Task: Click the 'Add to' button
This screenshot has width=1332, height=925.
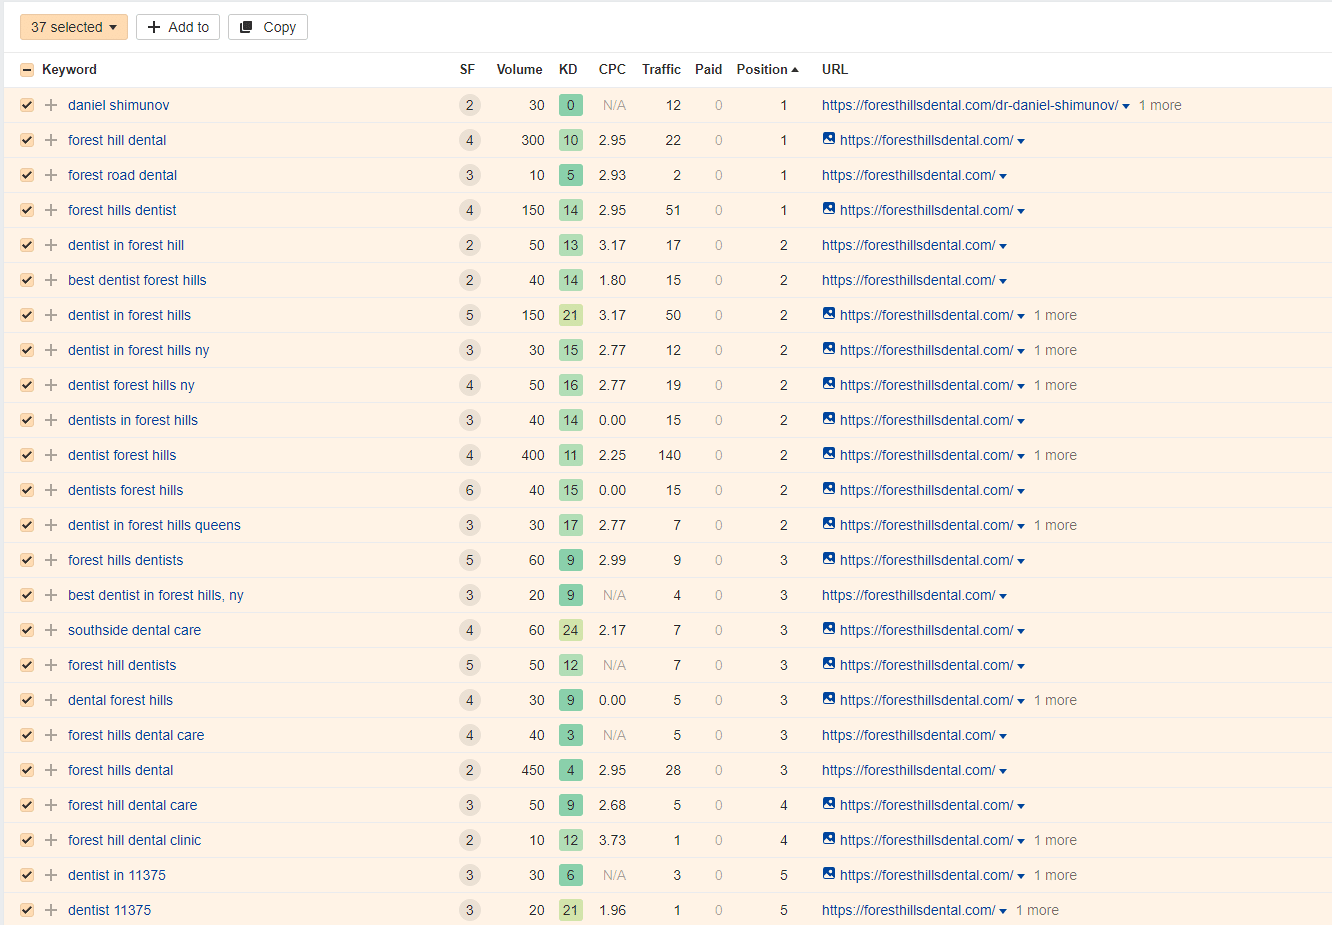Action: [x=178, y=27]
